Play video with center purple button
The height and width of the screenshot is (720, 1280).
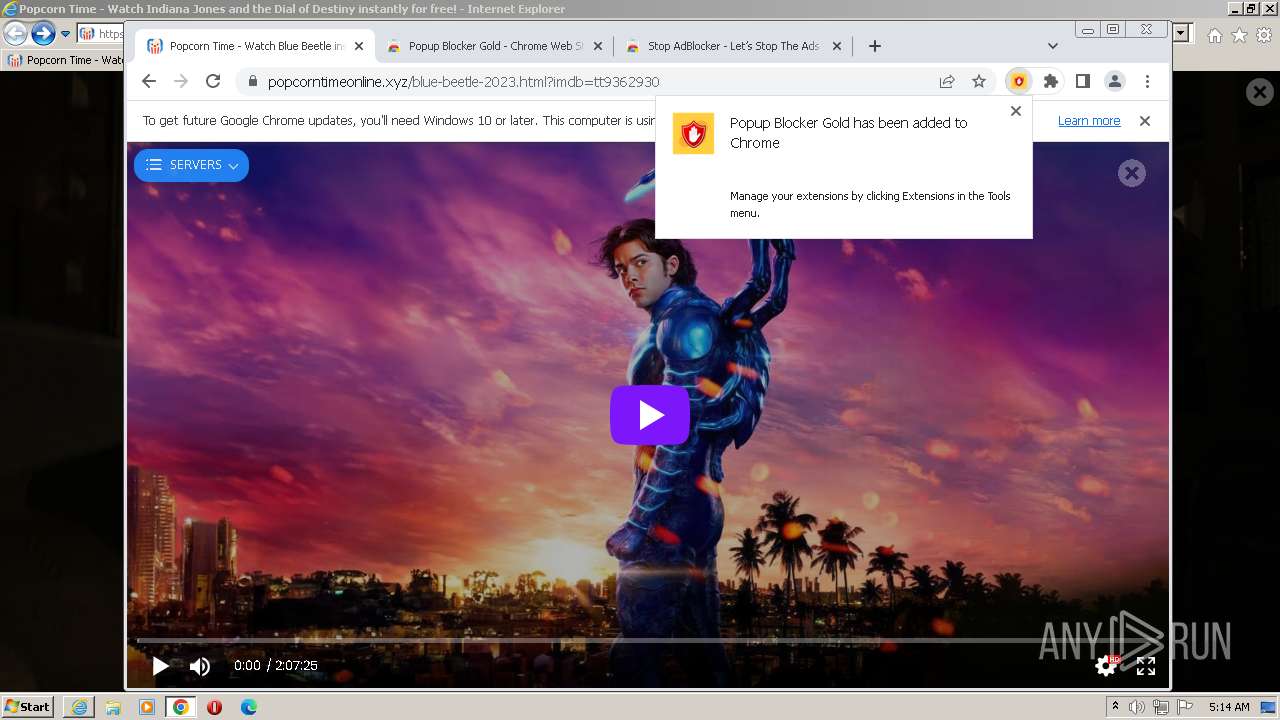pyautogui.click(x=650, y=415)
